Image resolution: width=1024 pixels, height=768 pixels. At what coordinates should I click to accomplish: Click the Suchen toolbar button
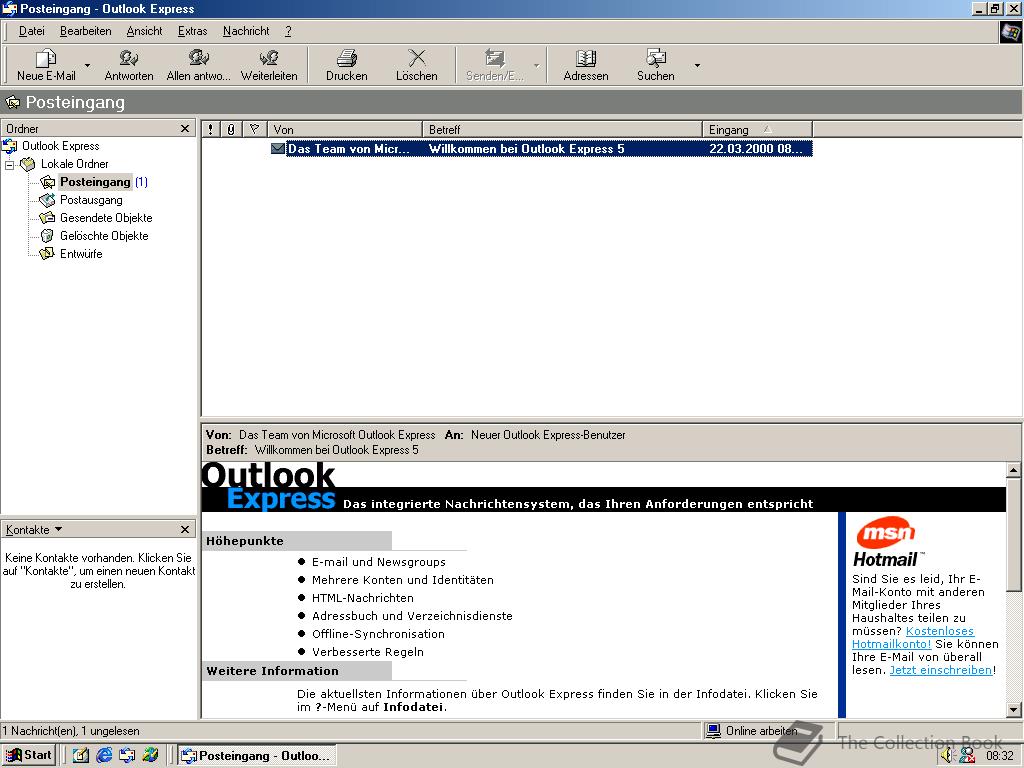point(656,65)
